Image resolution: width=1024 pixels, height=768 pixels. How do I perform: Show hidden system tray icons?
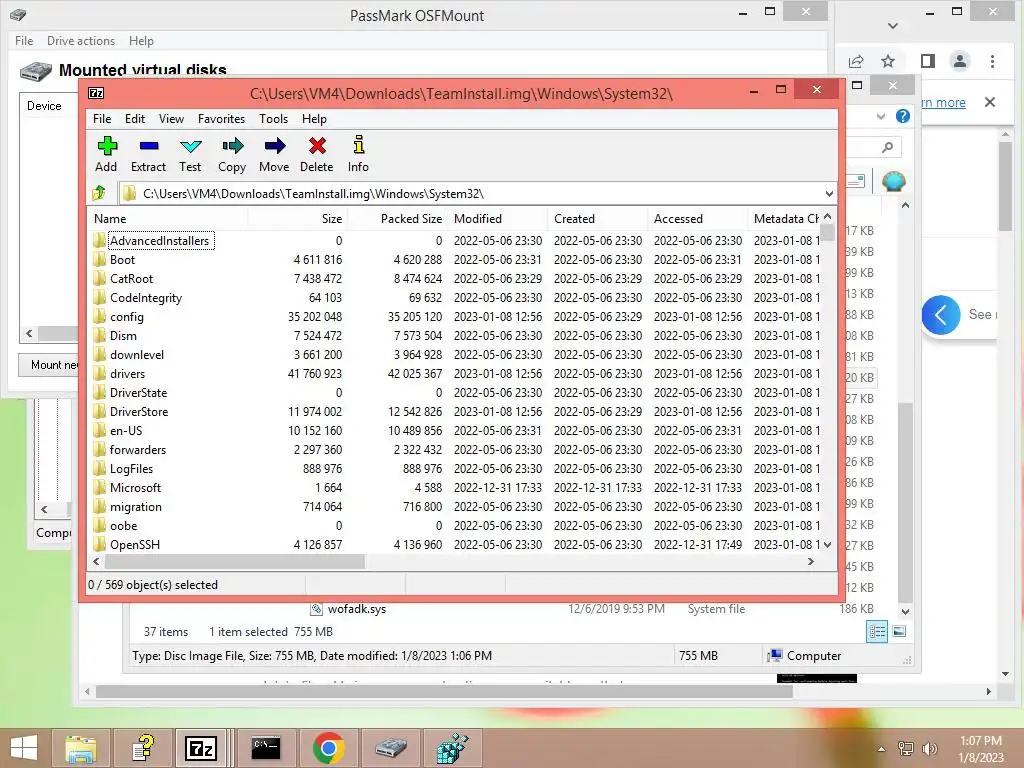[881, 749]
